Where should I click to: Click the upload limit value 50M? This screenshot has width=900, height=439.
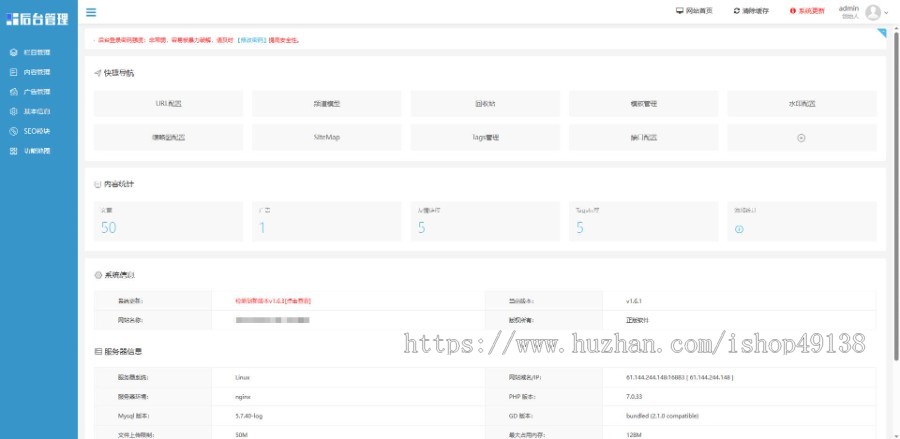(241, 435)
